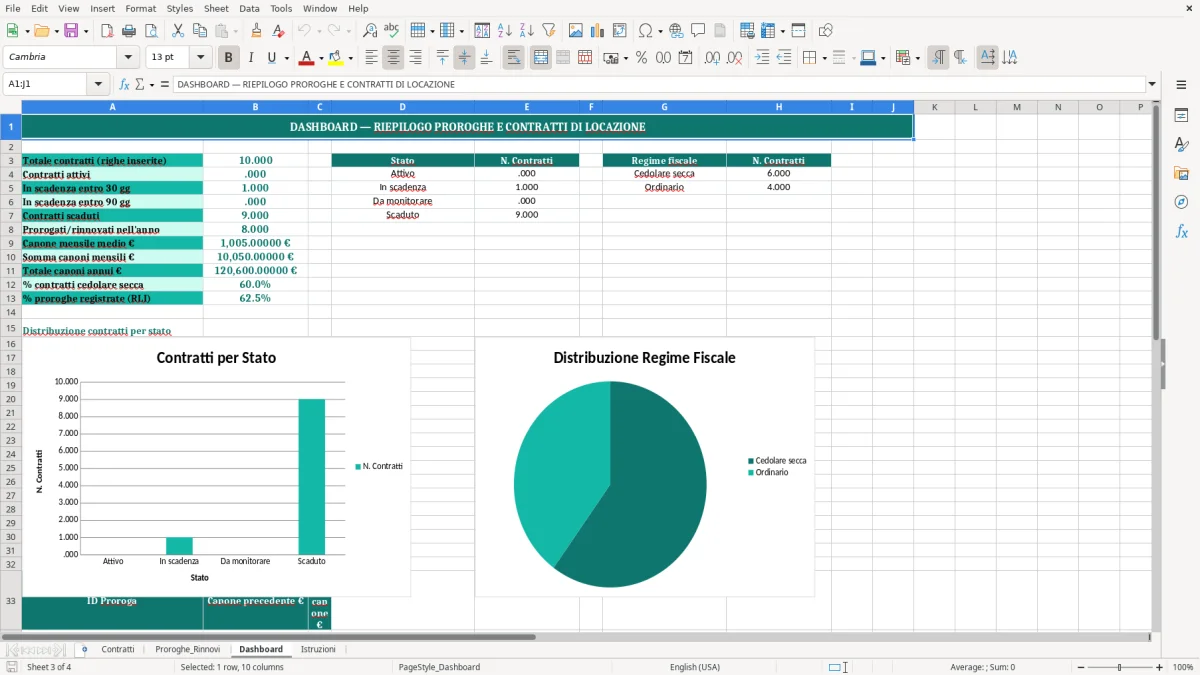Insert a comment
The image size is (1200, 675).
point(698,31)
